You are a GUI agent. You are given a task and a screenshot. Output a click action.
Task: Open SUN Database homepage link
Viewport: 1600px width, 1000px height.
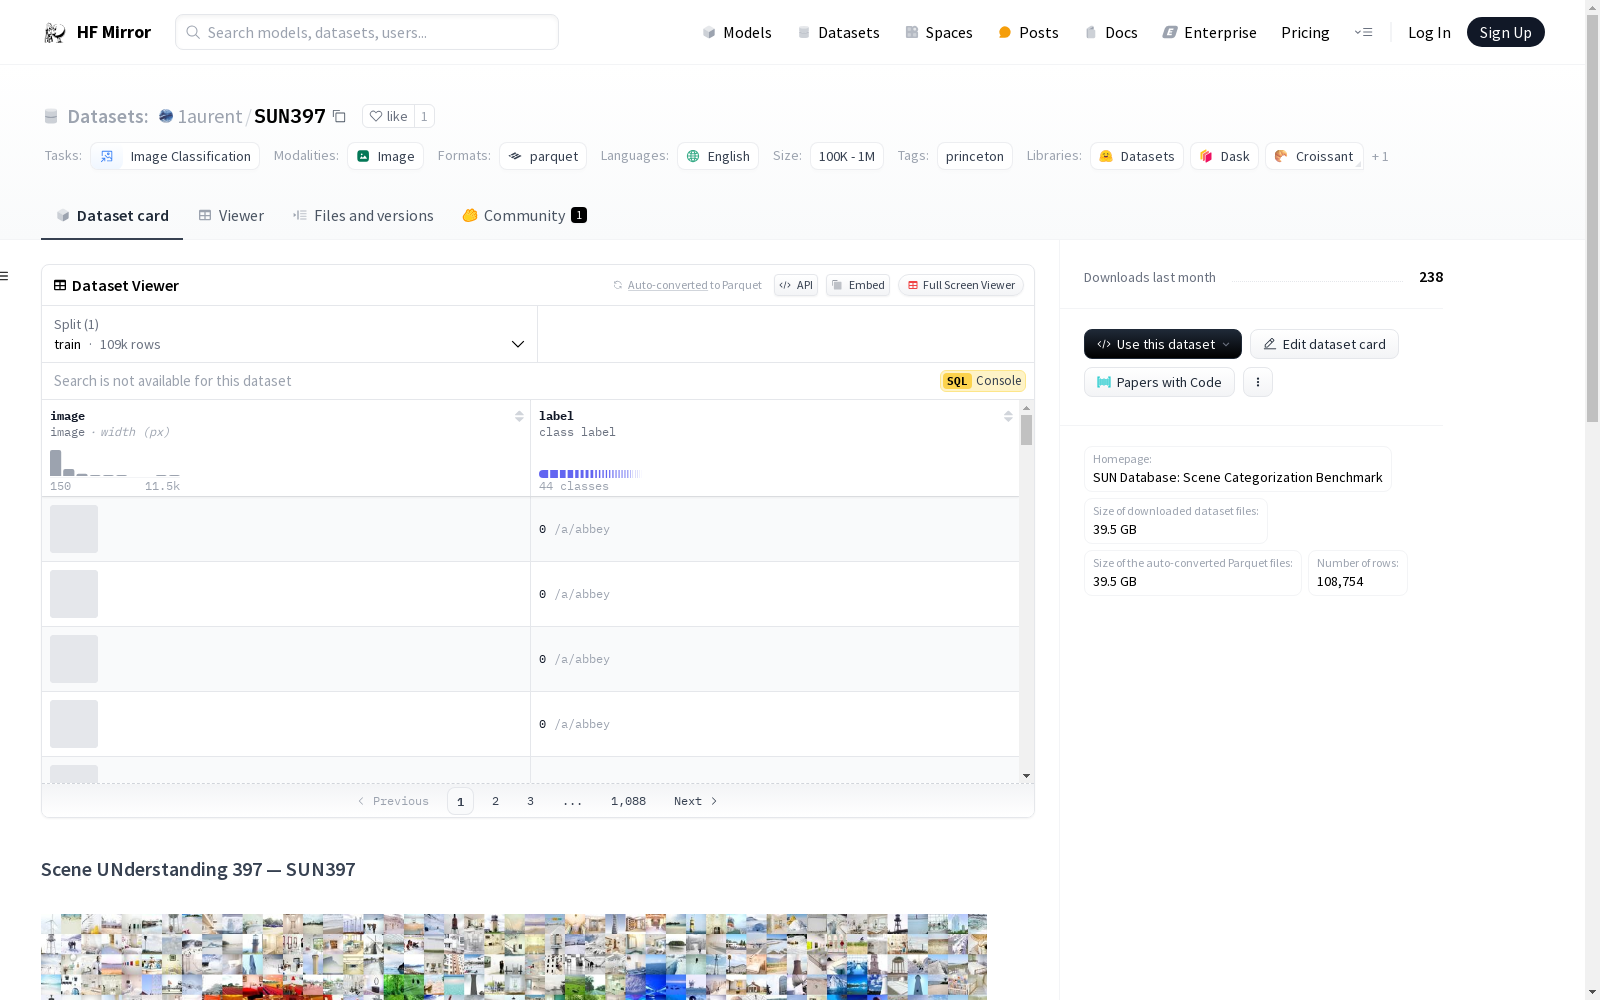[x=1237, y=477]
